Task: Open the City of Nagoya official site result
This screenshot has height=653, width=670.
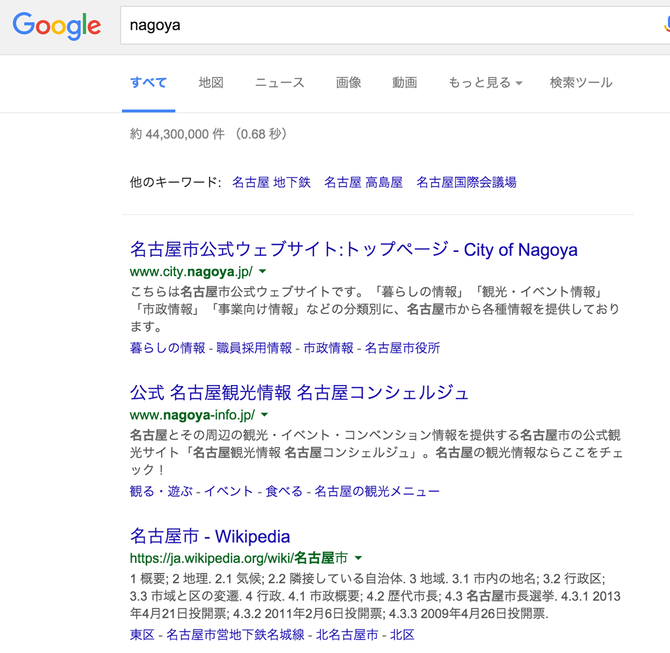Action: (353, 250)
